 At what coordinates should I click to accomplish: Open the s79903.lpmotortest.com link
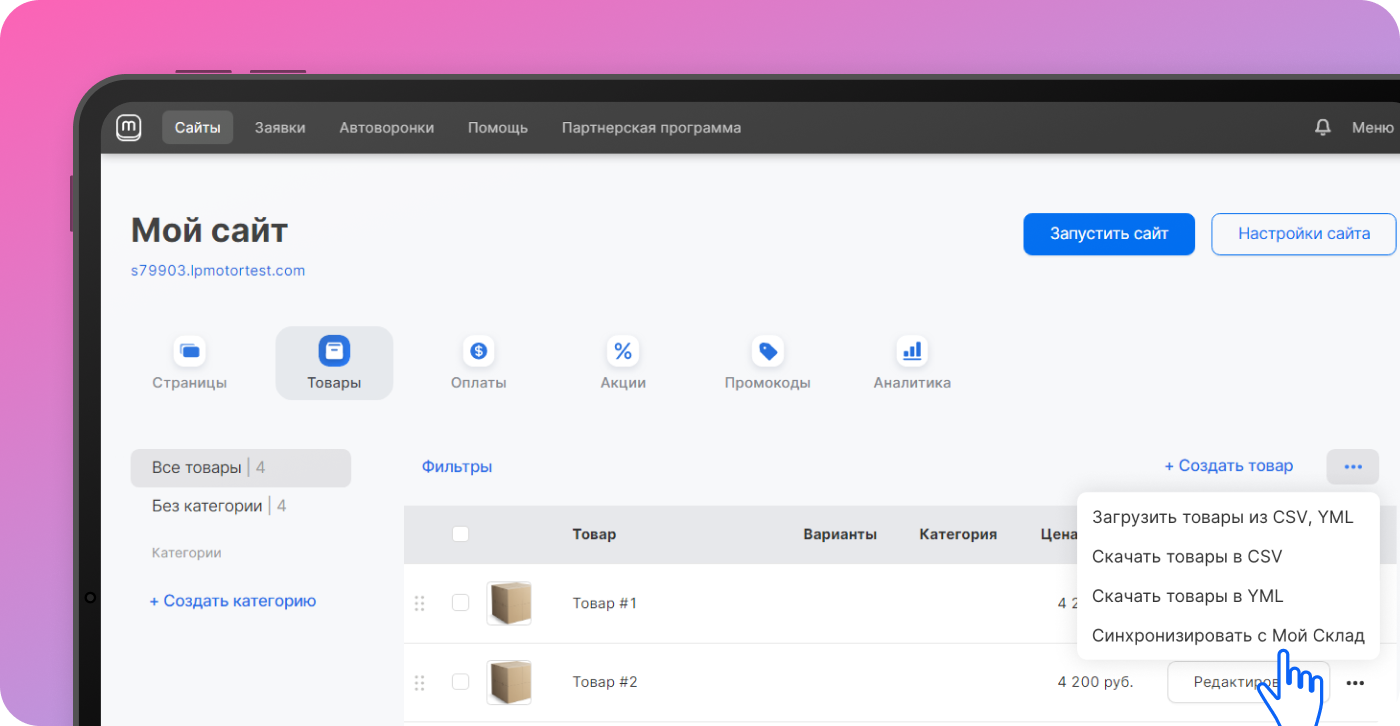point(218,271)
